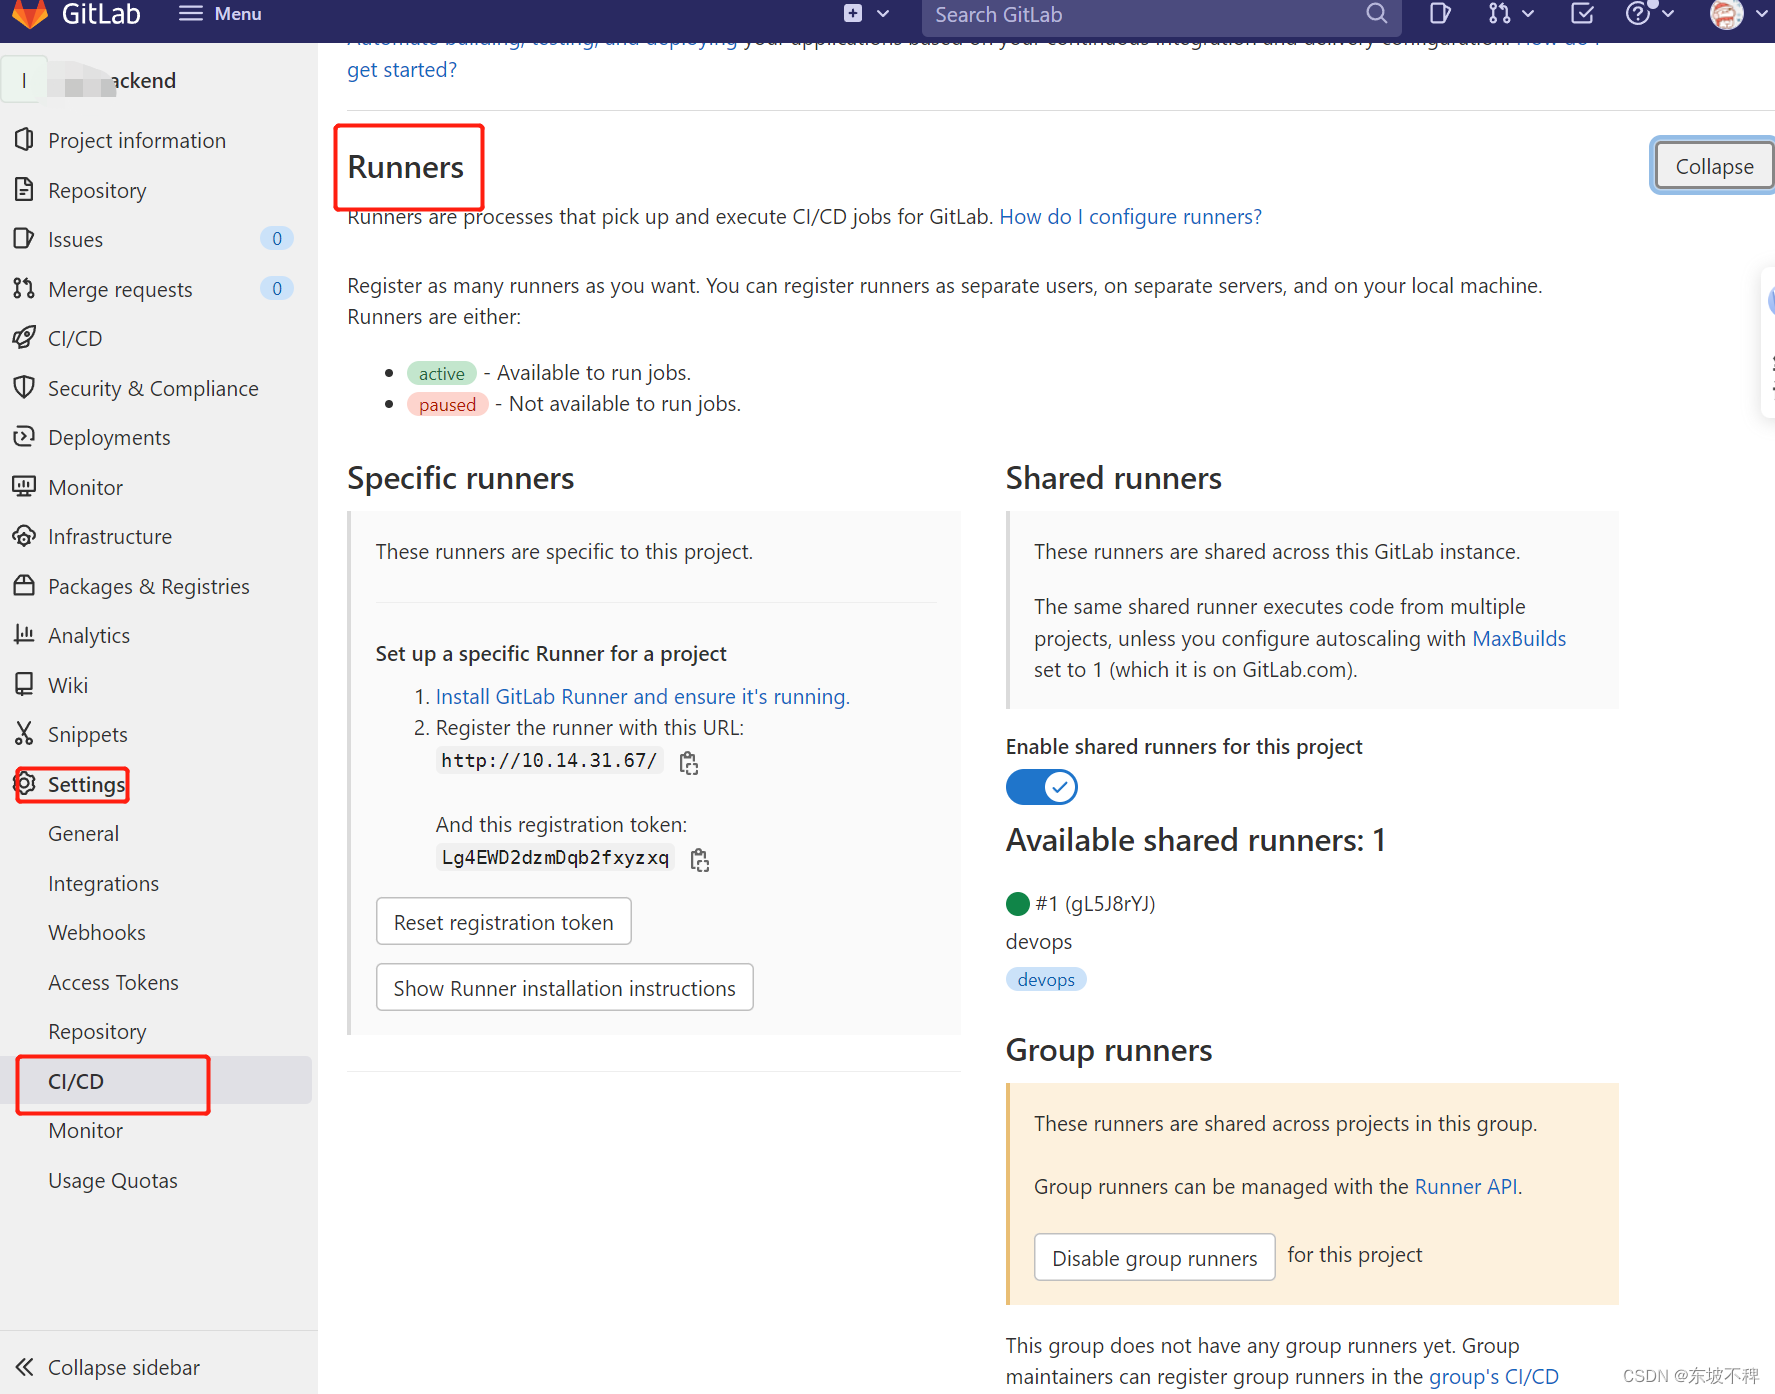Open Integrations settings
This screenshot has width=1775, height=1394.
click(x=104, y=884)
